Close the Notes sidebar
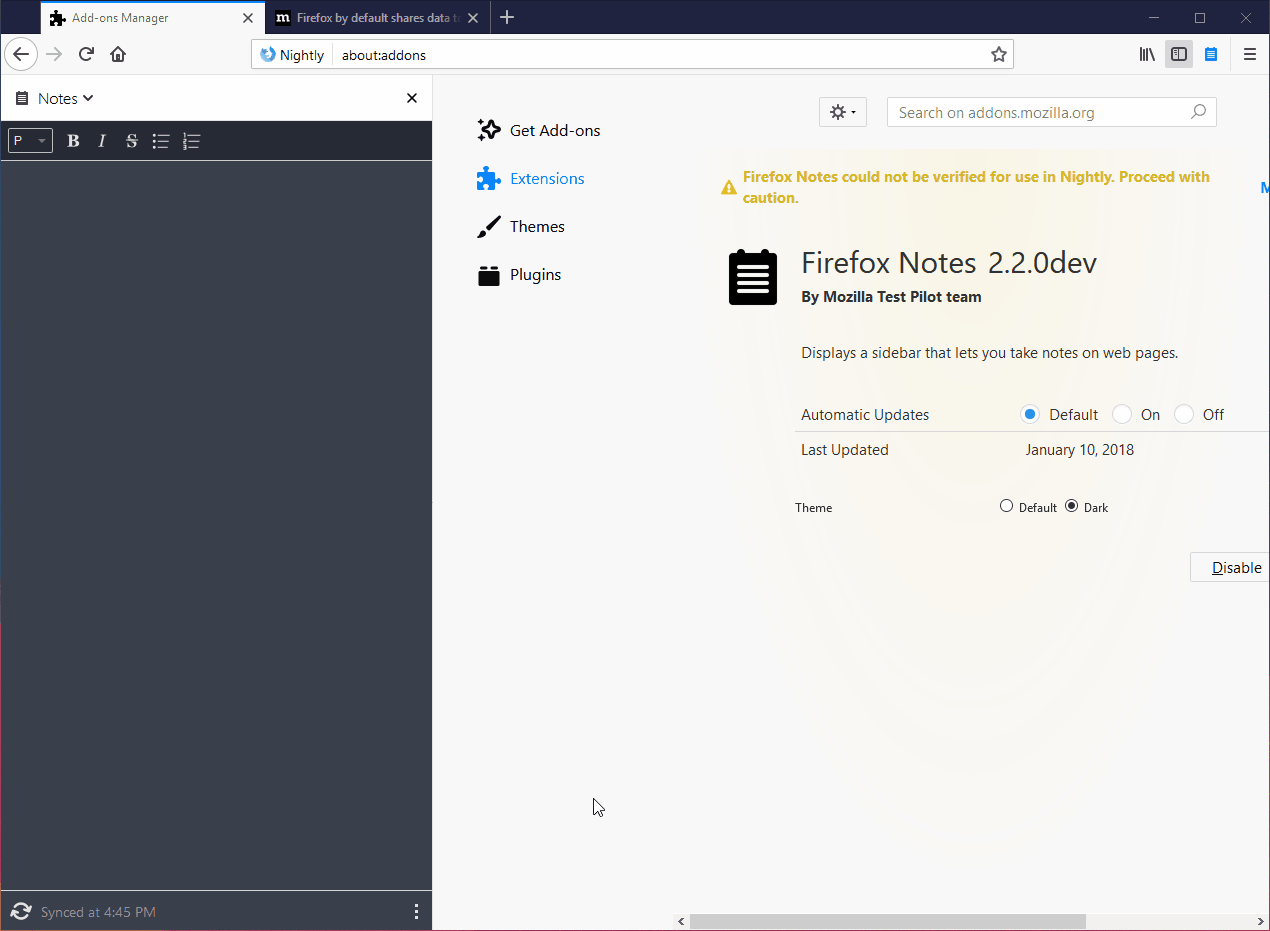Screen dimensions: 1270x931 pyautogui.click(x=412, y=98)
